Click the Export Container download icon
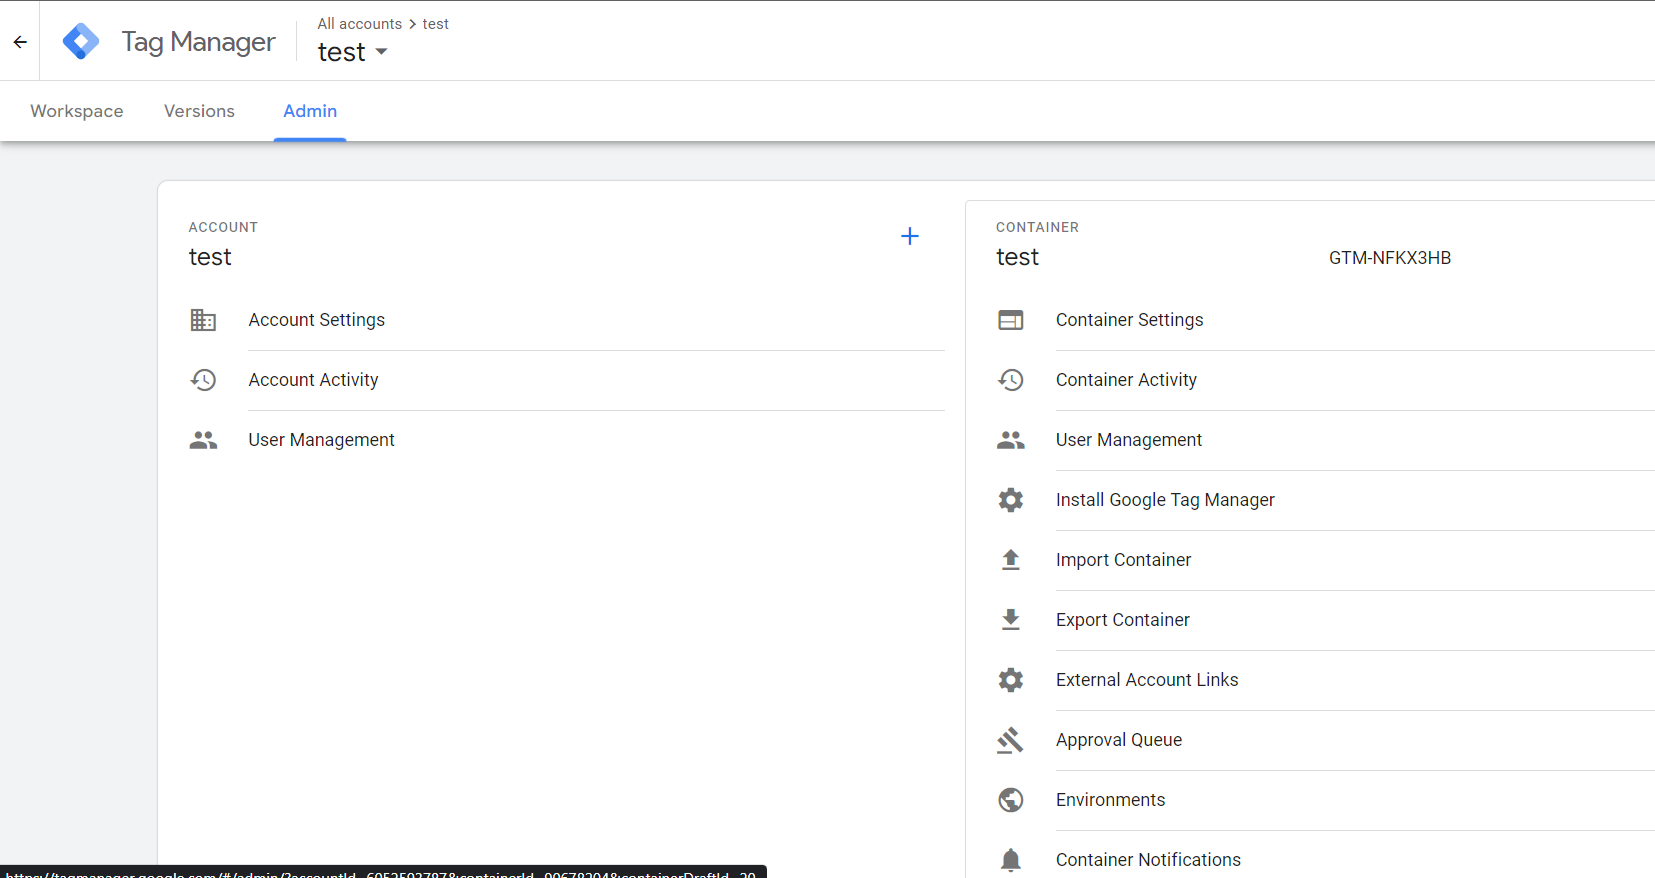The height and width of the screenshot is (878, 1655). pyautogui.click(x=1011, y=620)
